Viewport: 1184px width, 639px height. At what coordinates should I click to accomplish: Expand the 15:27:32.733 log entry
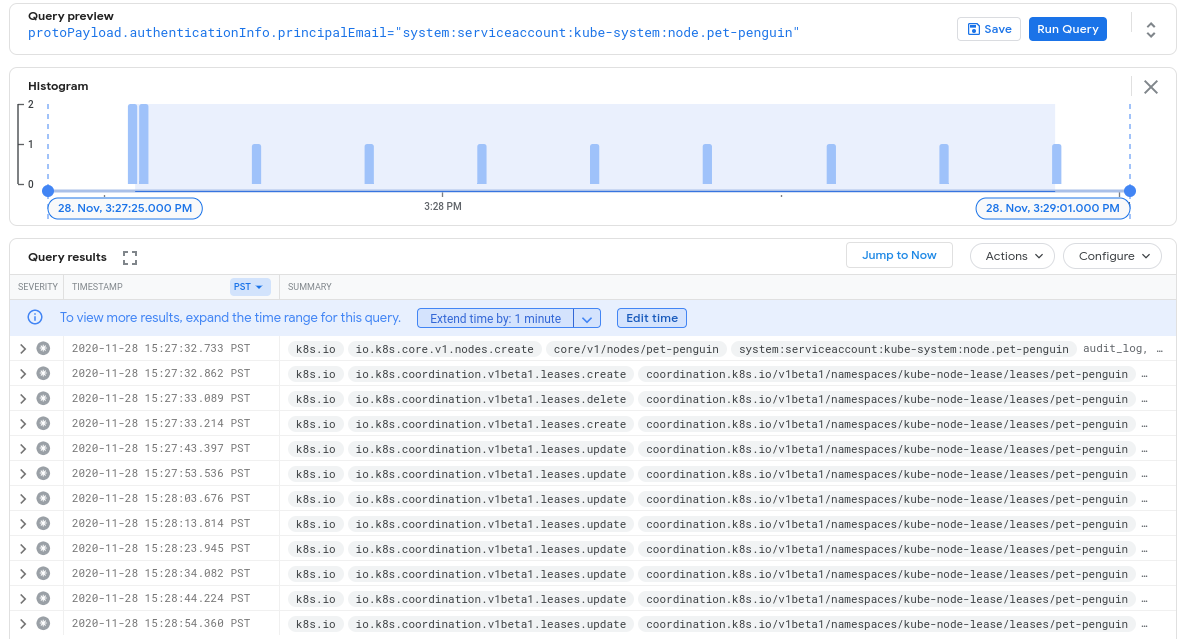pyautogui.click(x=23, y=349)
